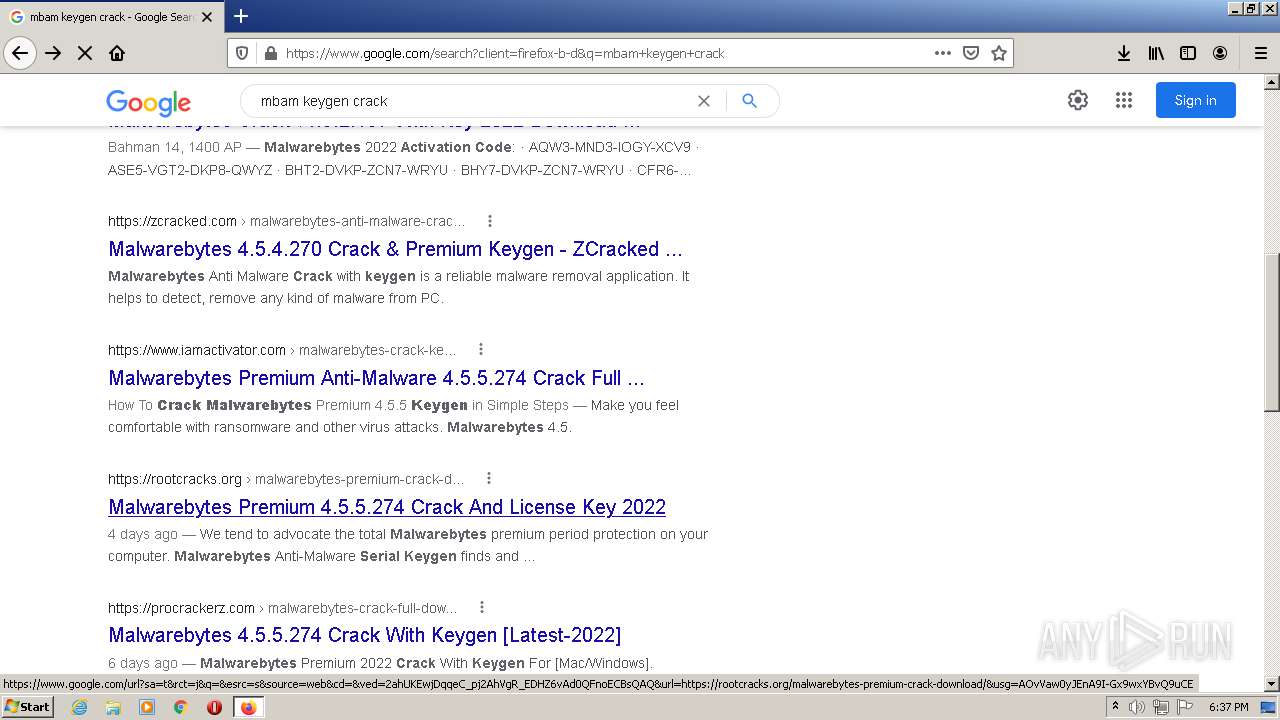The height and width of the screenshot is (720, 1280).
Task: Switch to the Firefox taskbar button
Action: (x=248, y=707)
